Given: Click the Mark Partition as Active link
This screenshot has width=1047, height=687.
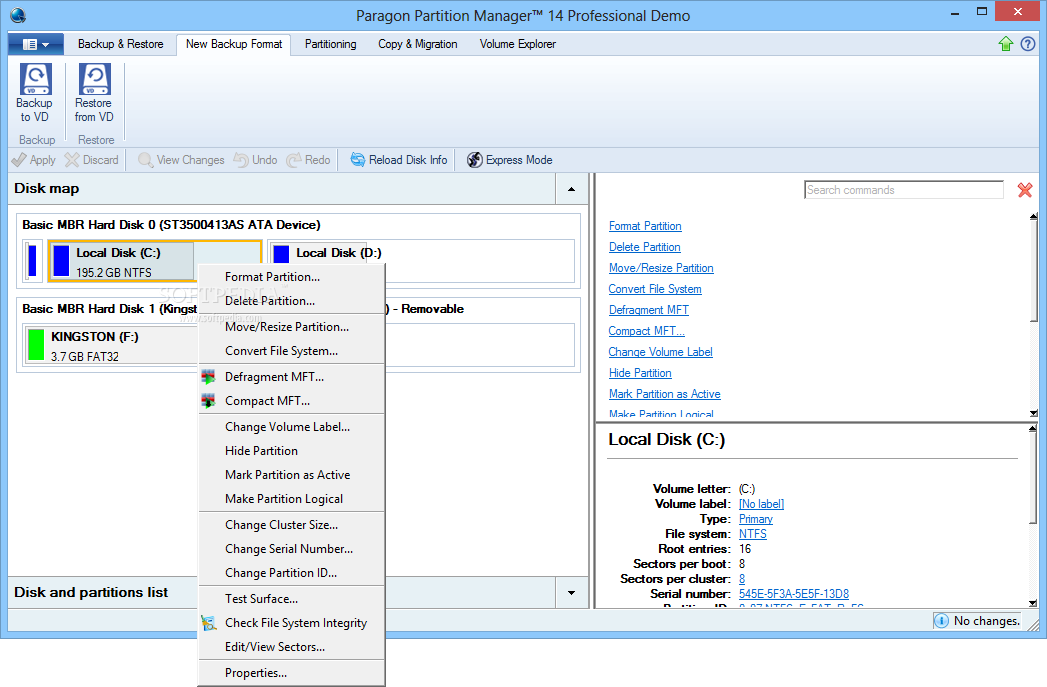Looking at the screenshot, I should point(664,394).
